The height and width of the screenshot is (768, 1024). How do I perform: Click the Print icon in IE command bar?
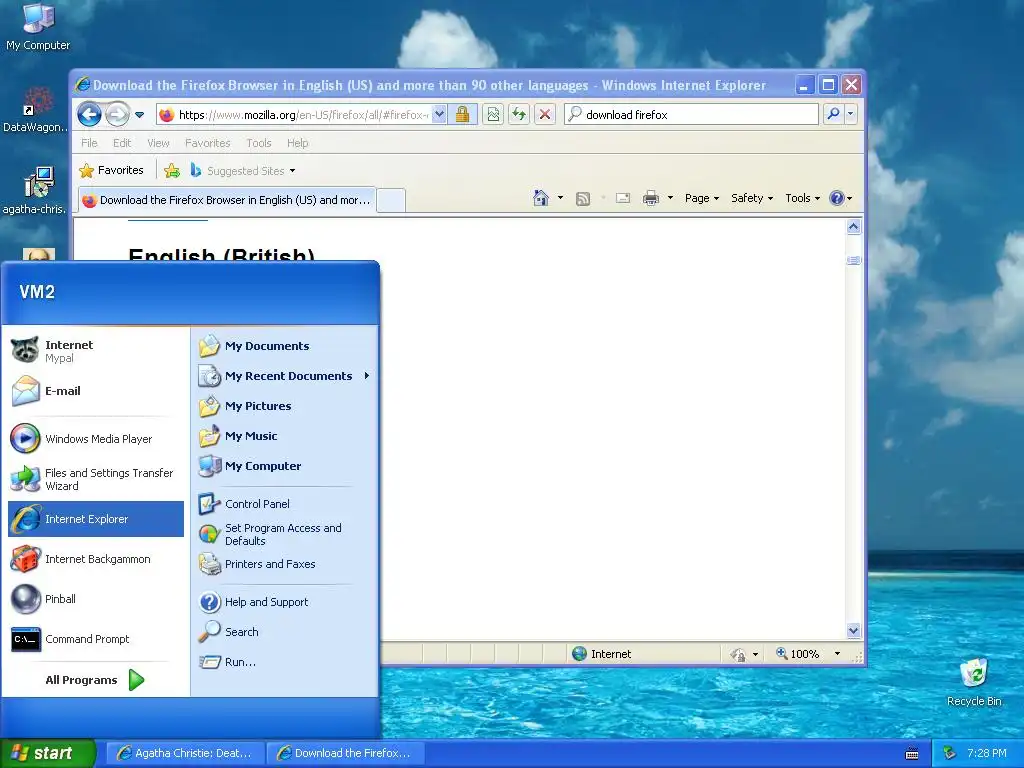[650, 198]
